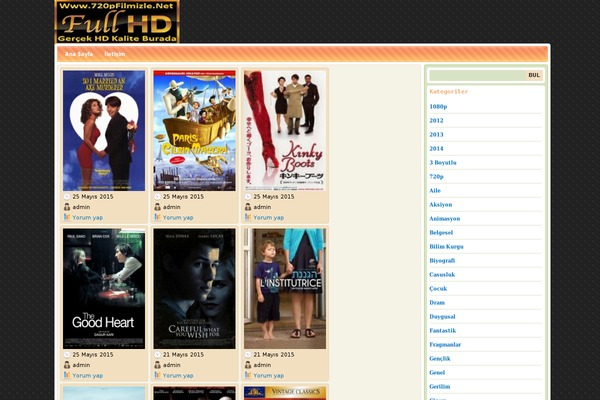The height and width of the screenshot is (400, 600).
Task: Select the Fragmanlar category
Action: [445, 344]
